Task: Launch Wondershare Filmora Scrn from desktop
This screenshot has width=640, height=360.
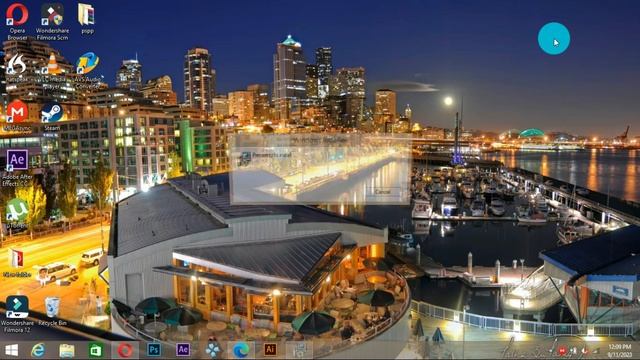Action: coord(52,21)
